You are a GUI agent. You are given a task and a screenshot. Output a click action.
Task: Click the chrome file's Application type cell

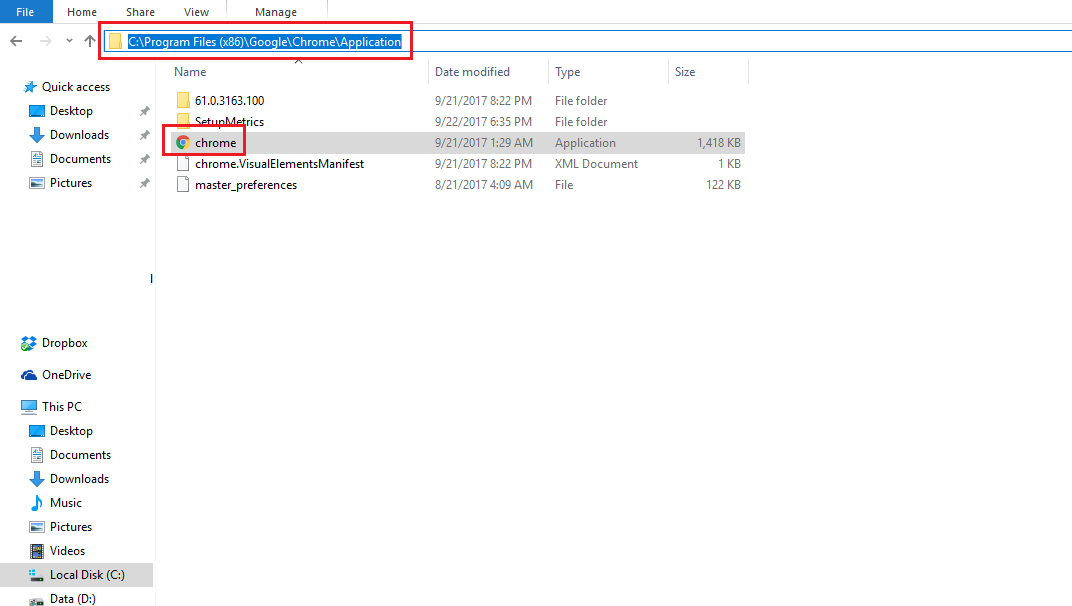[x=585, y=143]
